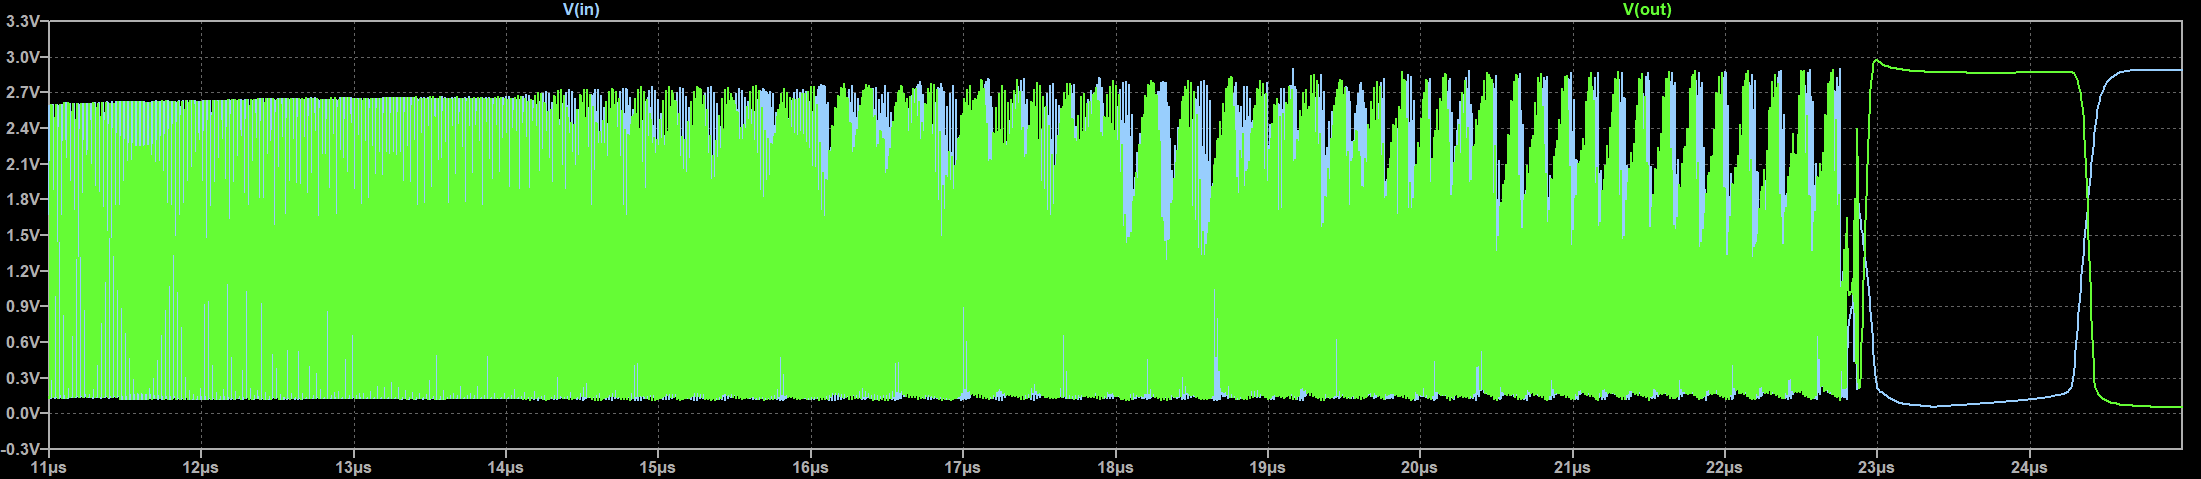Click the 12µs time axis label
This screenshot has height=479, width=2201.
pyautogui.click(x=201, y=468)
